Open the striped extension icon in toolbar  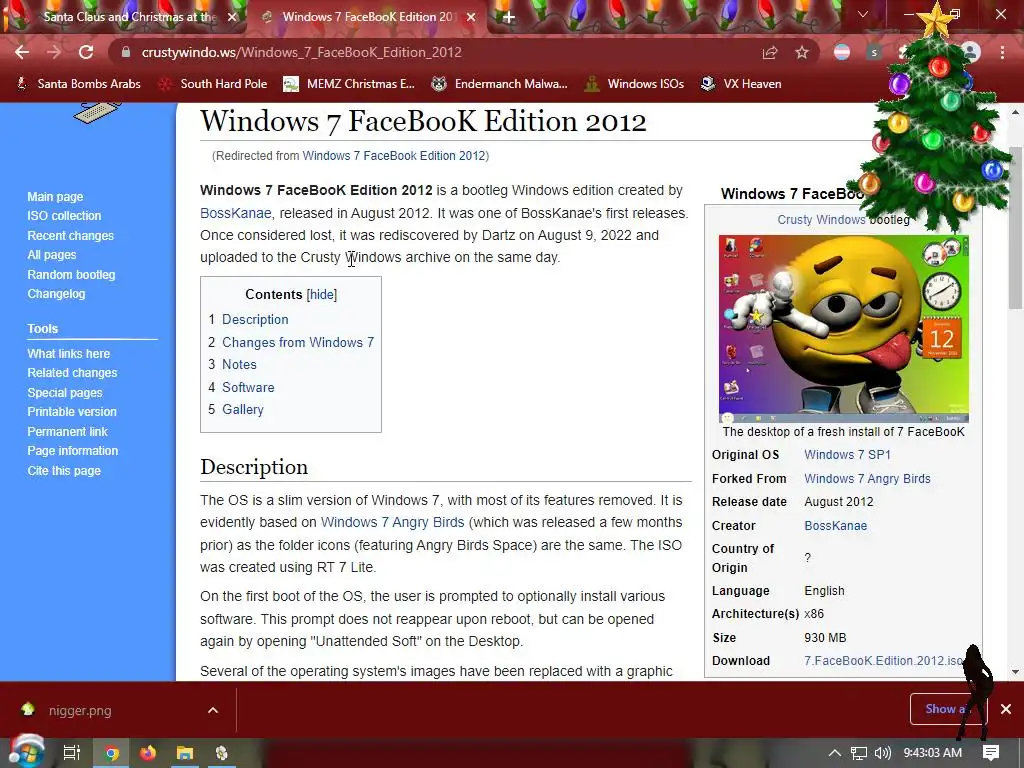click(842, 52)
